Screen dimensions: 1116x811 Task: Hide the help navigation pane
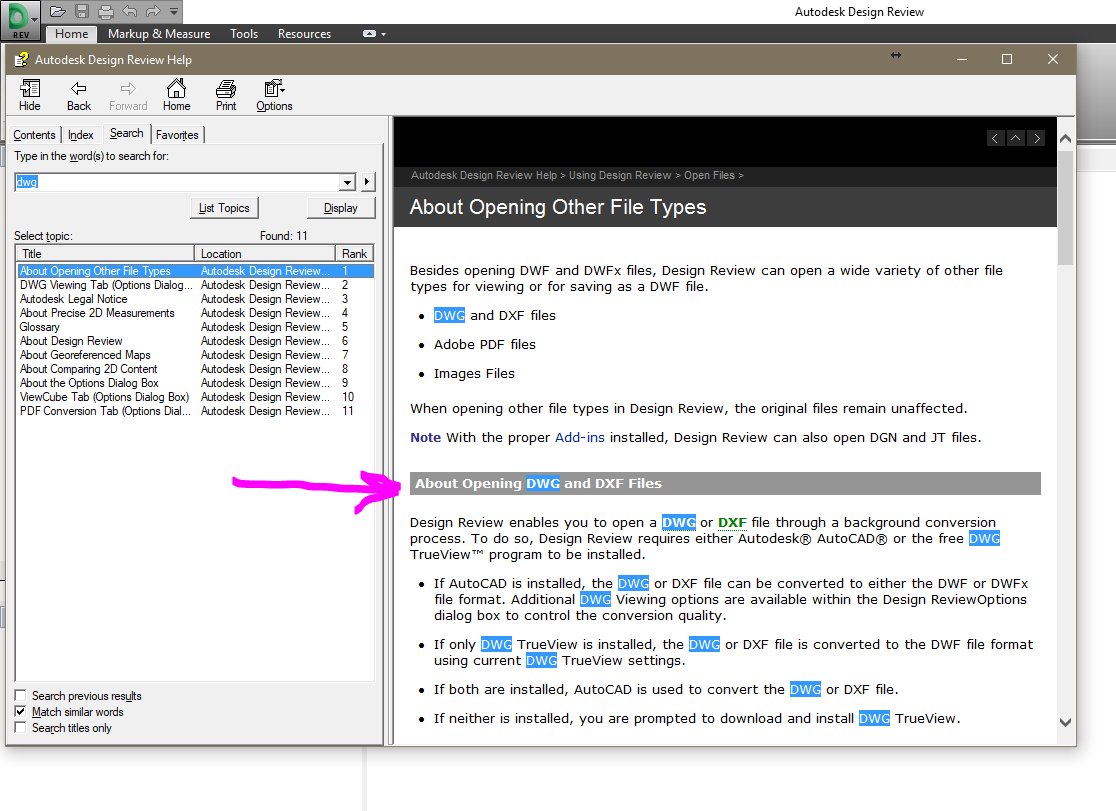coord(29,95)
